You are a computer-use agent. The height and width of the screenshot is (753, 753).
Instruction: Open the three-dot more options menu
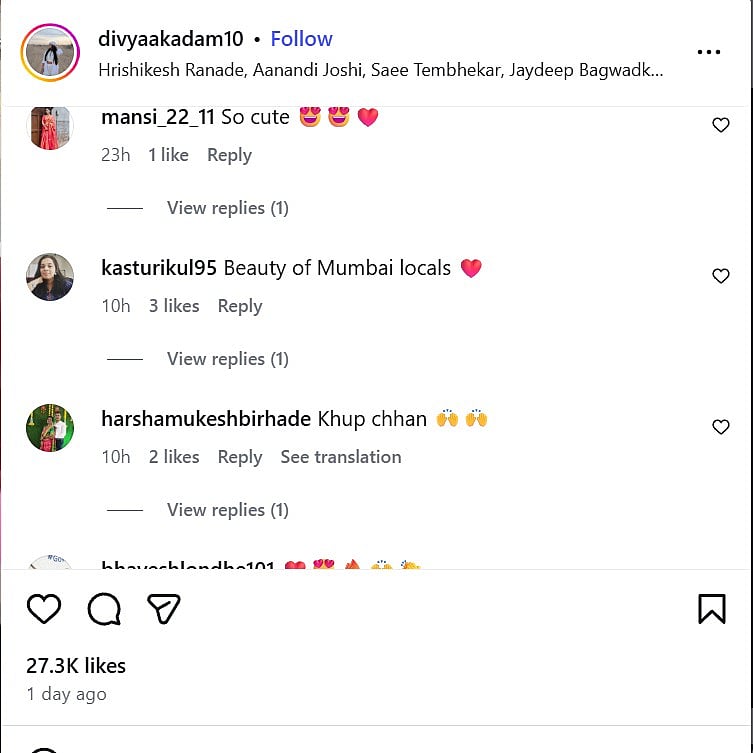pyautogui.click(x=709, y=52)
